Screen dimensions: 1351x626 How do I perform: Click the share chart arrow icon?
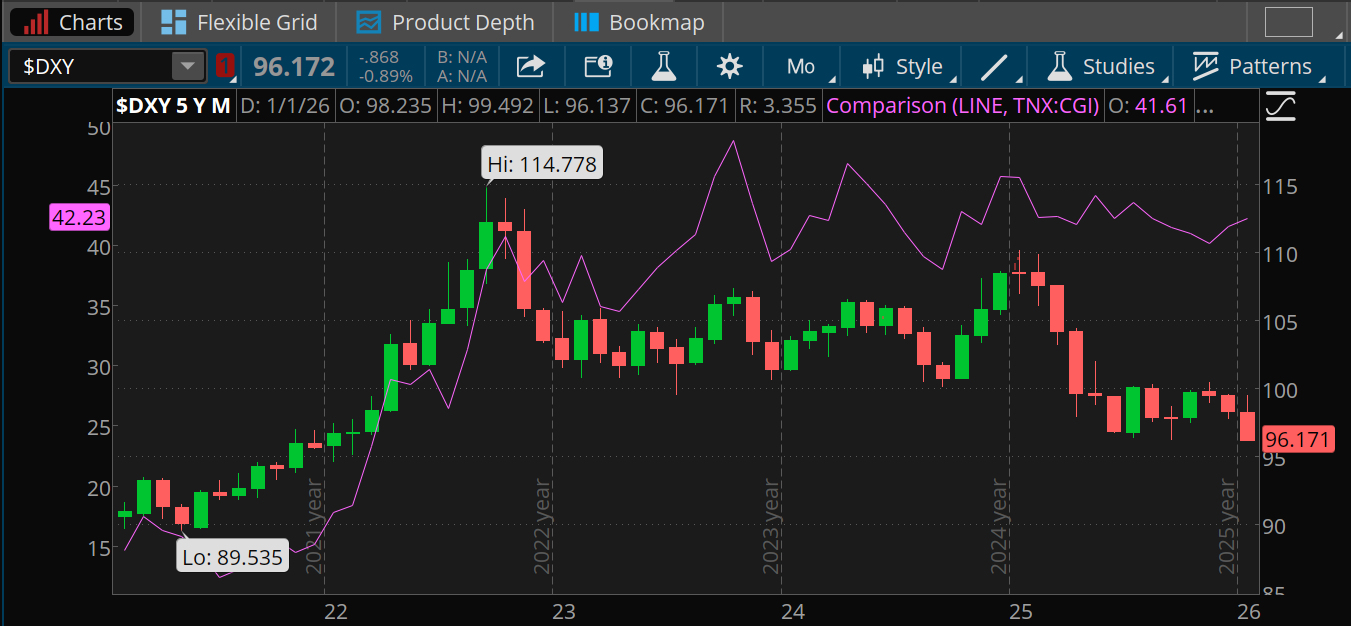click(x=530, y=67)
